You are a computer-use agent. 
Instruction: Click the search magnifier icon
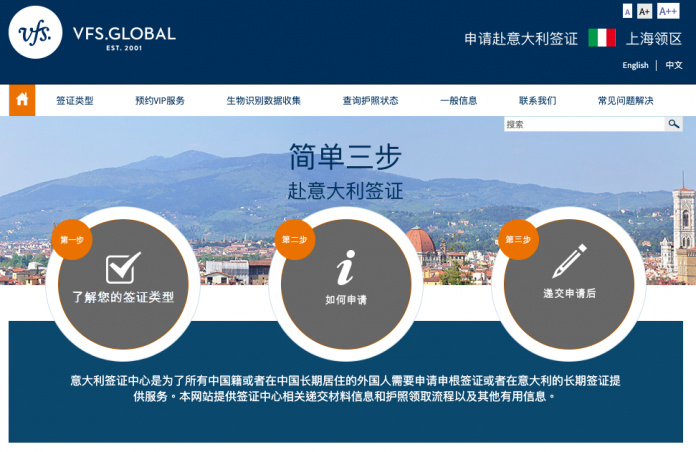(674, 124)
